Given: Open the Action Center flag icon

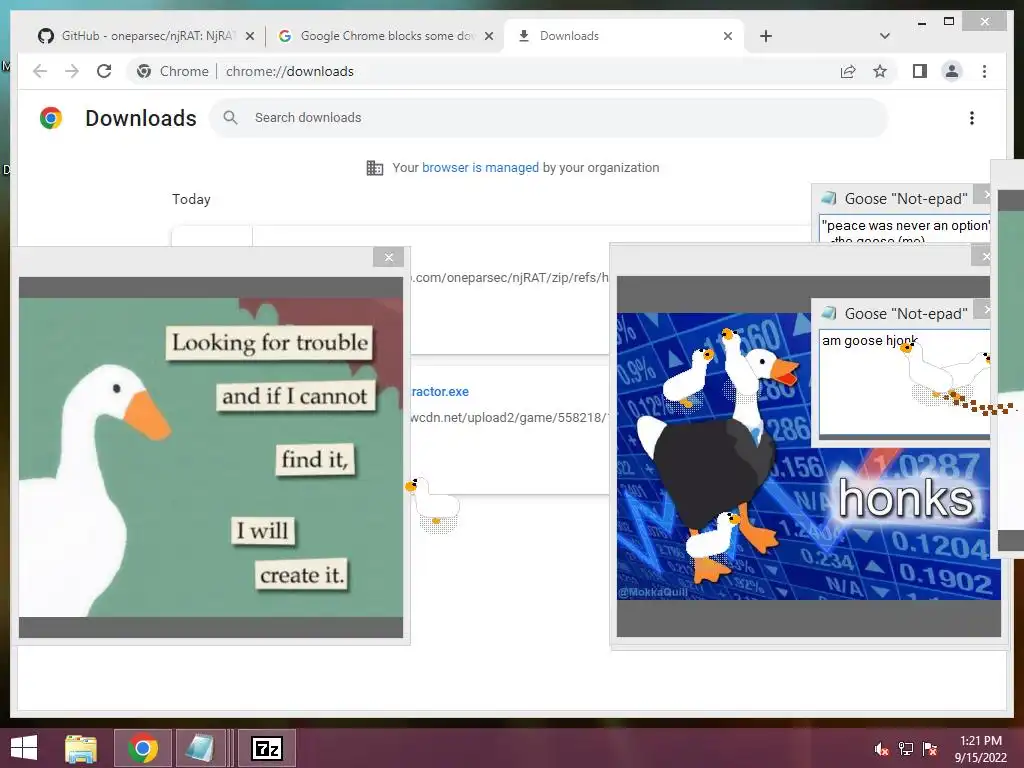Looking at the screenshot, I should (x=929, y=748).
